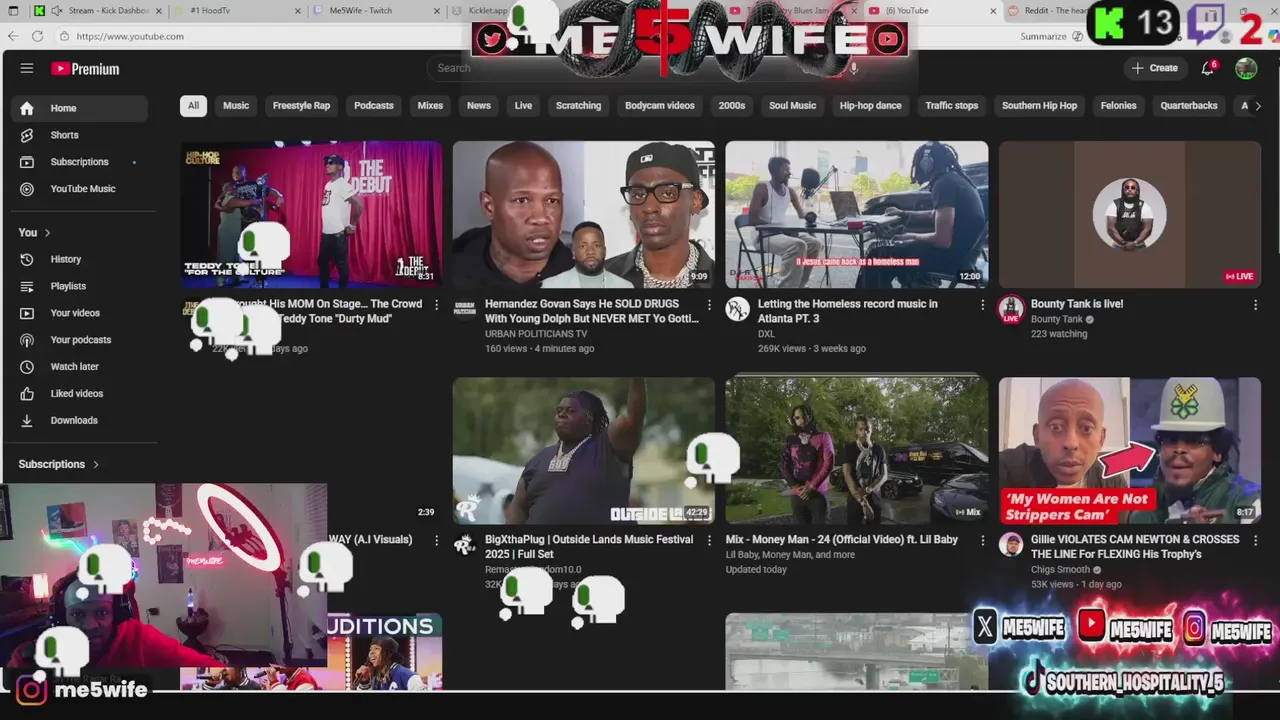This screenshot has width=1280, height=720.
Task: Select the Podcasts chip
Action: (374, 106)
